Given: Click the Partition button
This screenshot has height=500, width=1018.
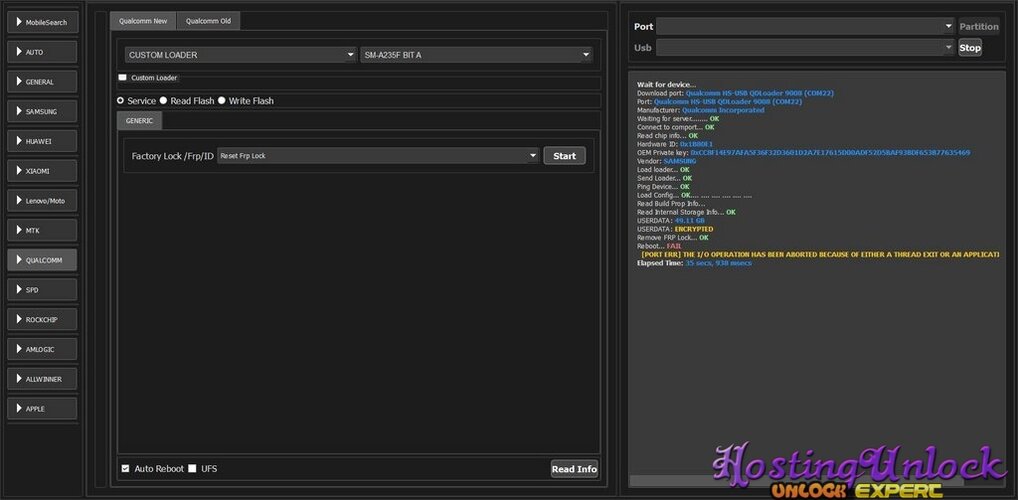Looking at the screenshot, I should coord(978,27).
